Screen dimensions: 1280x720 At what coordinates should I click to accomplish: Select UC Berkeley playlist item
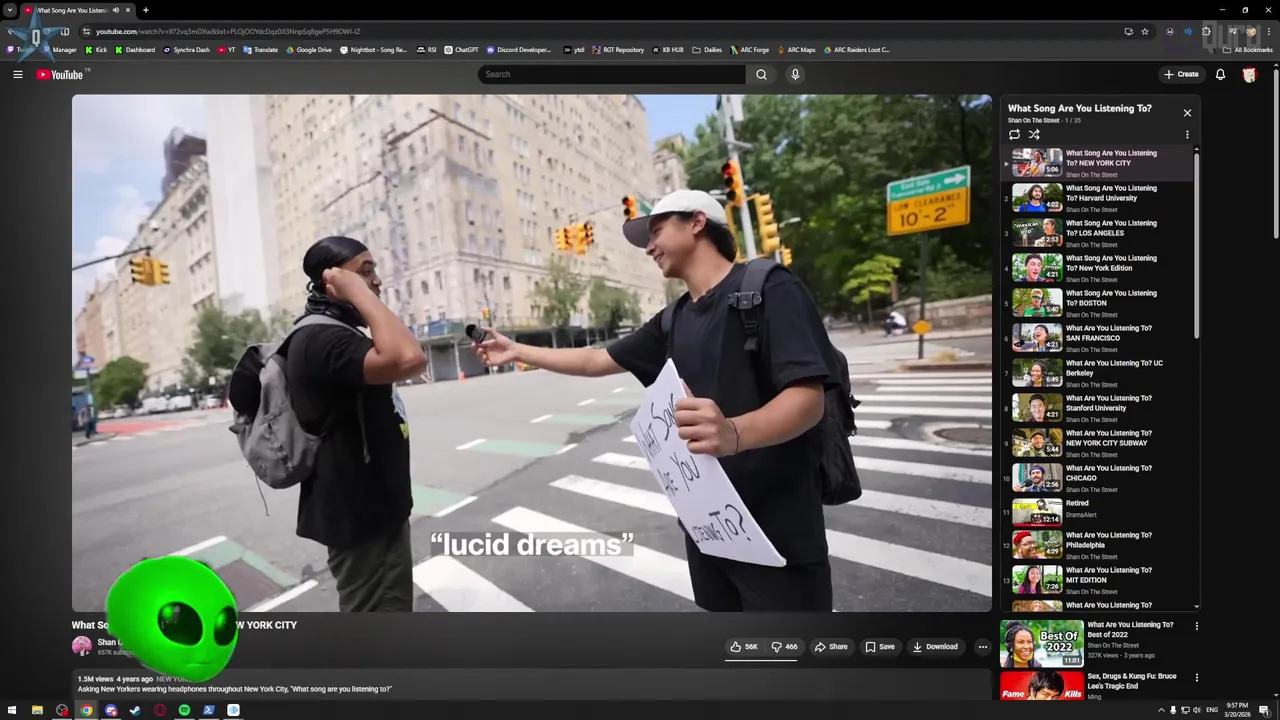click(1097, 373)
